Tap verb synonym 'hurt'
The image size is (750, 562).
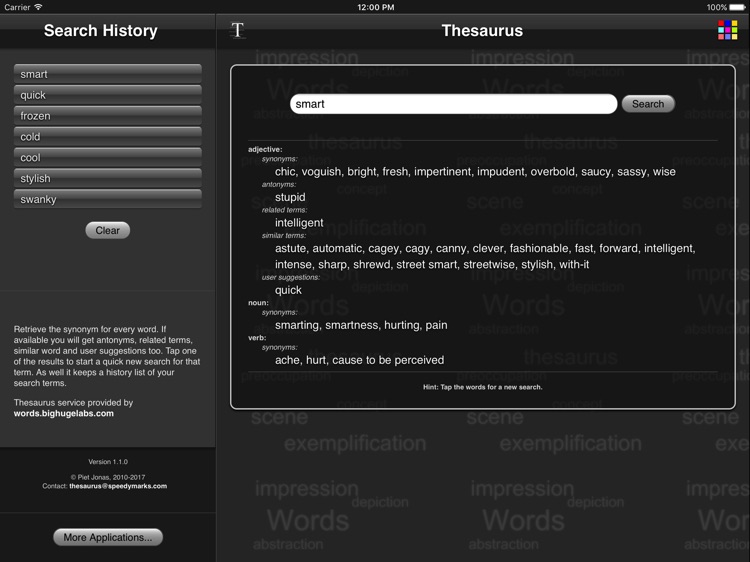[x=316, y=360]
